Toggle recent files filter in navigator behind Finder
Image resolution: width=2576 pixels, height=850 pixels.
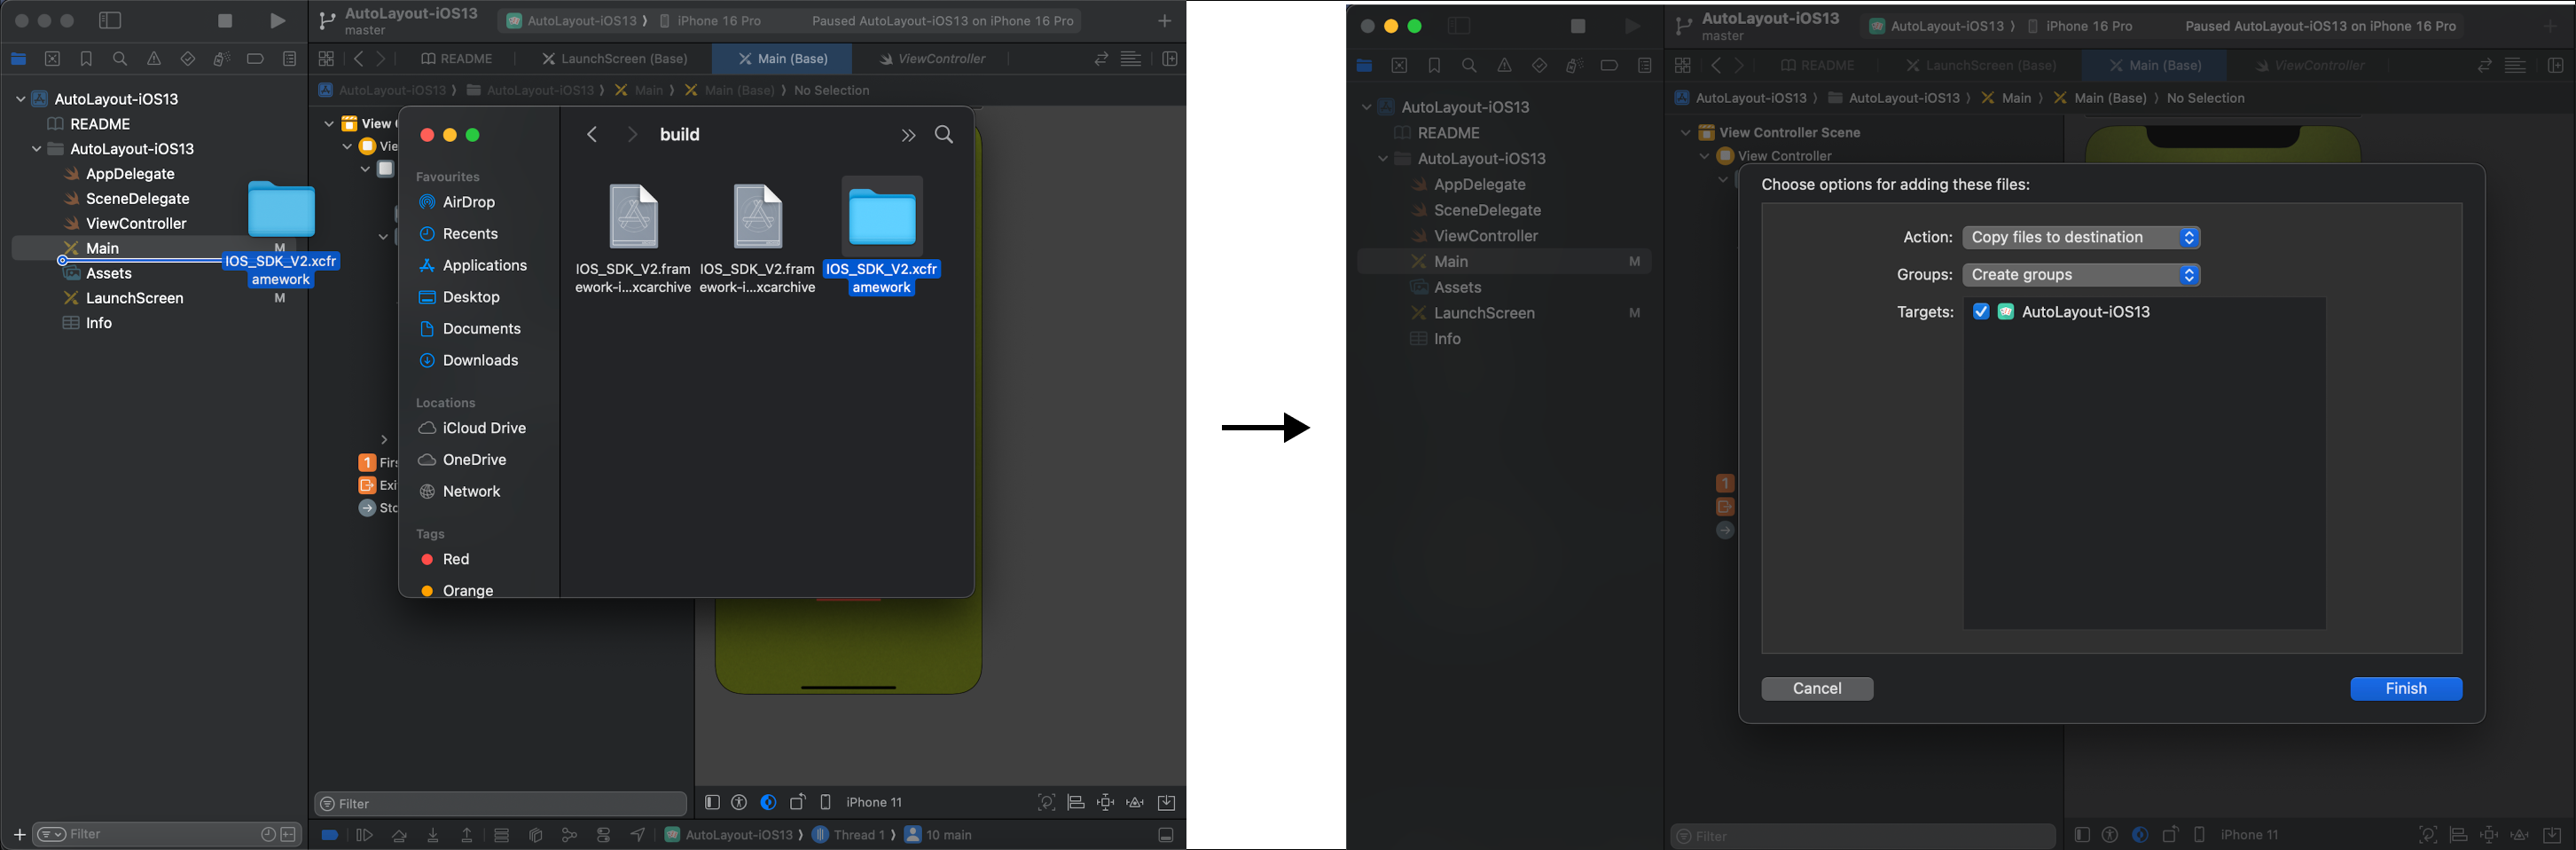click(x=268, y=834)
